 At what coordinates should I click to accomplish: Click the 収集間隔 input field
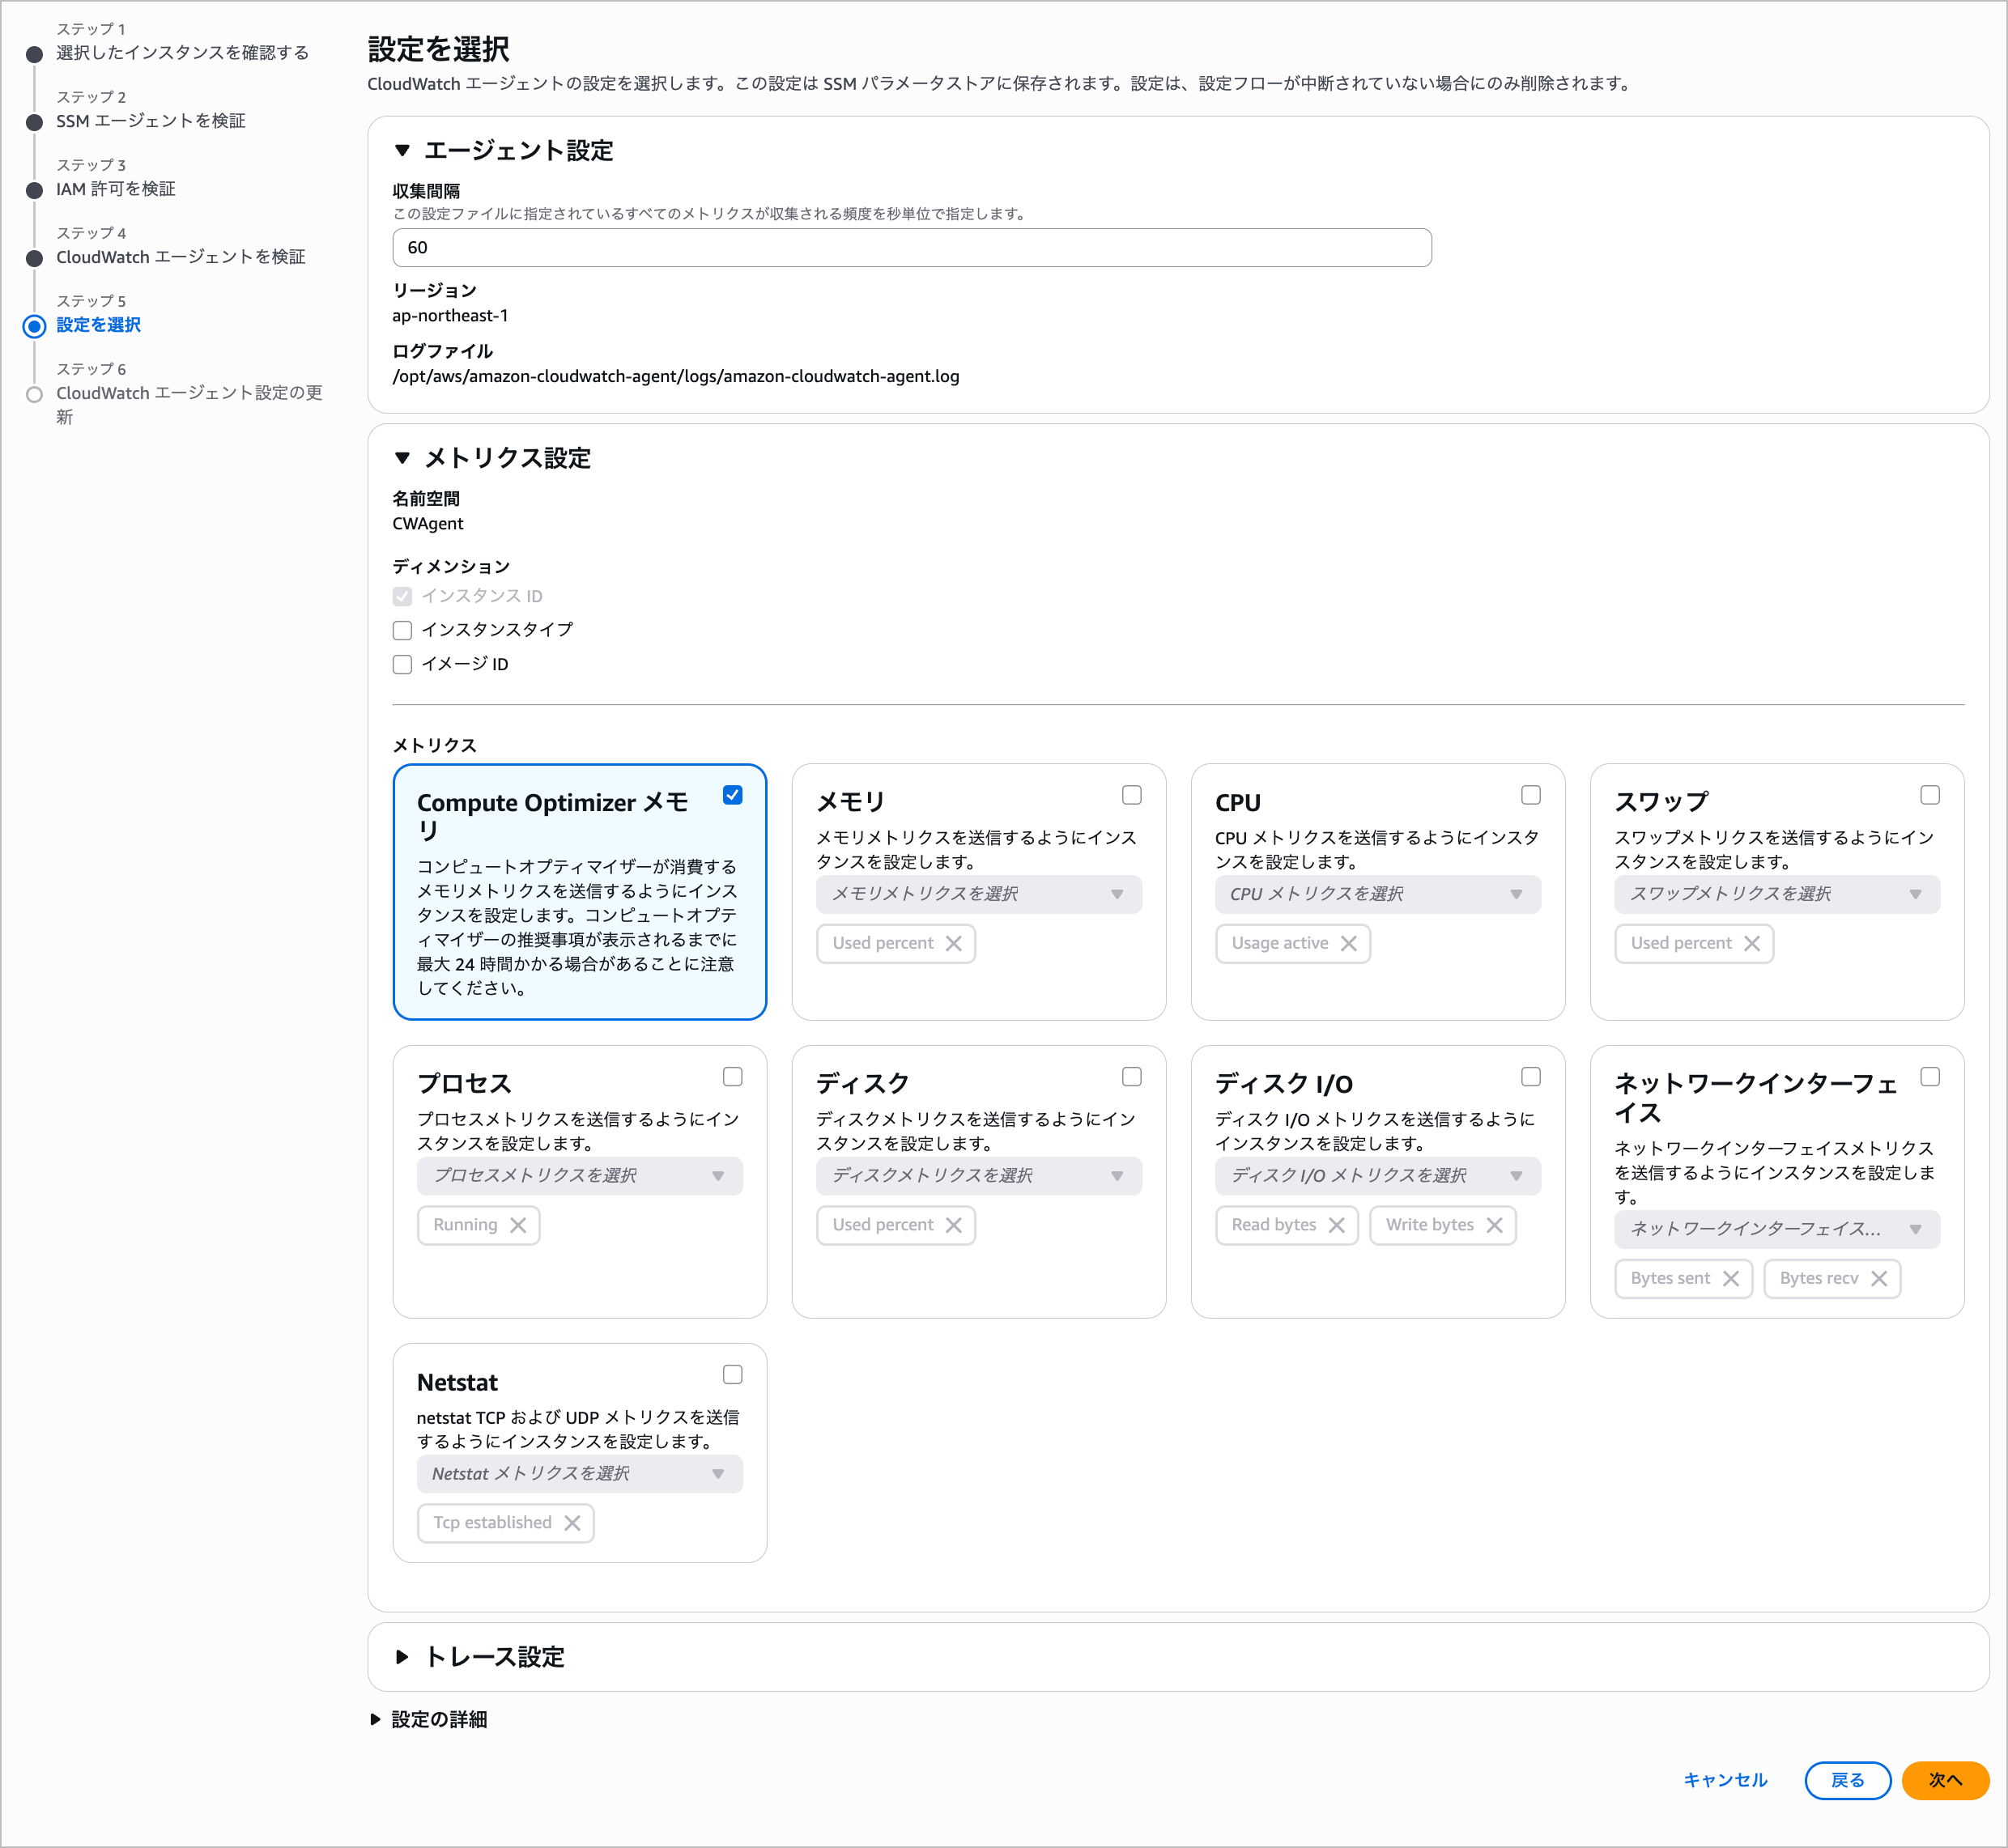(911, 247)
